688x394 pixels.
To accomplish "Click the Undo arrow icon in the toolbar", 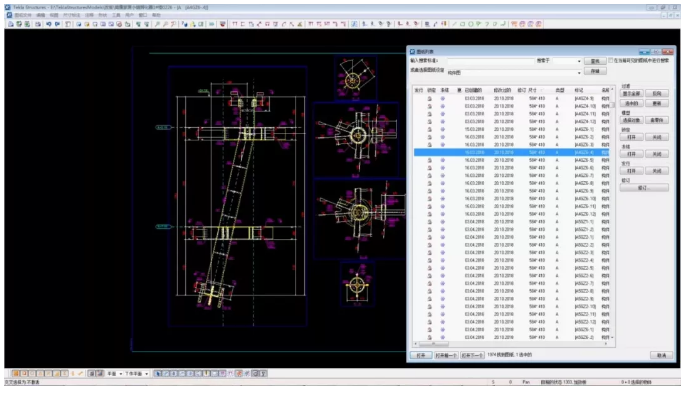I will 49,24.
